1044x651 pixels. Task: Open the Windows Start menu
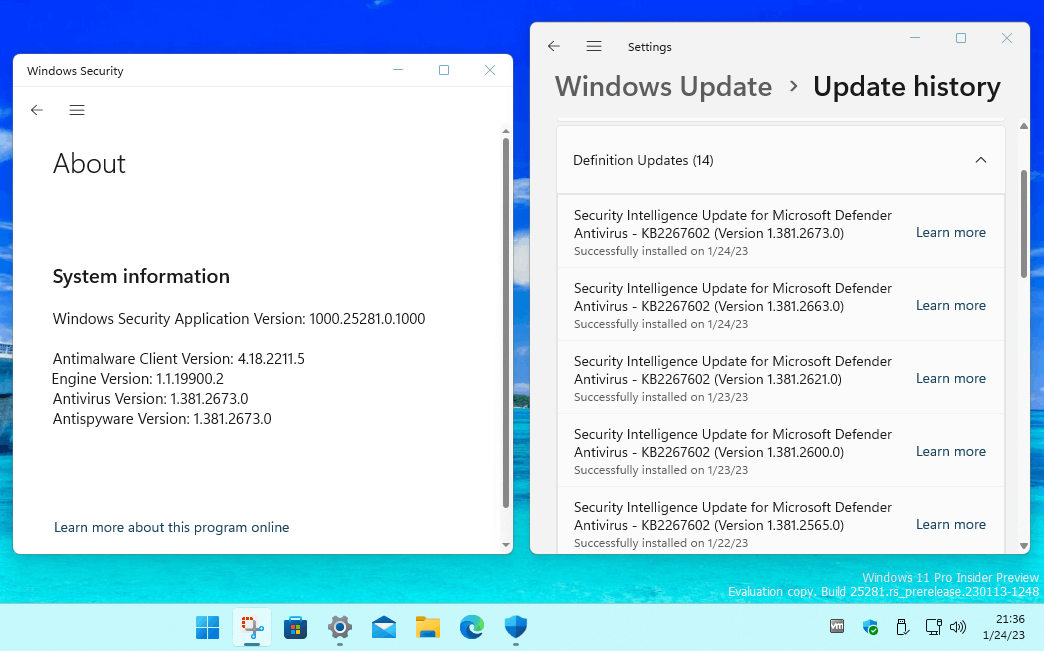pyautogui.click(x=207, y=627)
